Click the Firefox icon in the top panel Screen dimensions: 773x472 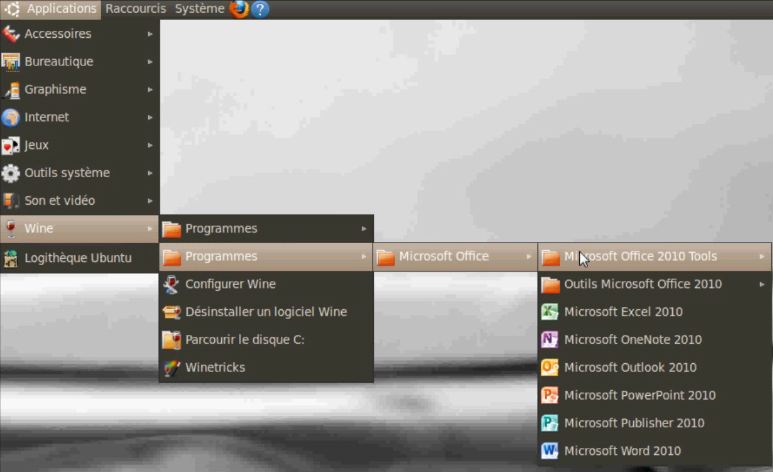point(239,9)
